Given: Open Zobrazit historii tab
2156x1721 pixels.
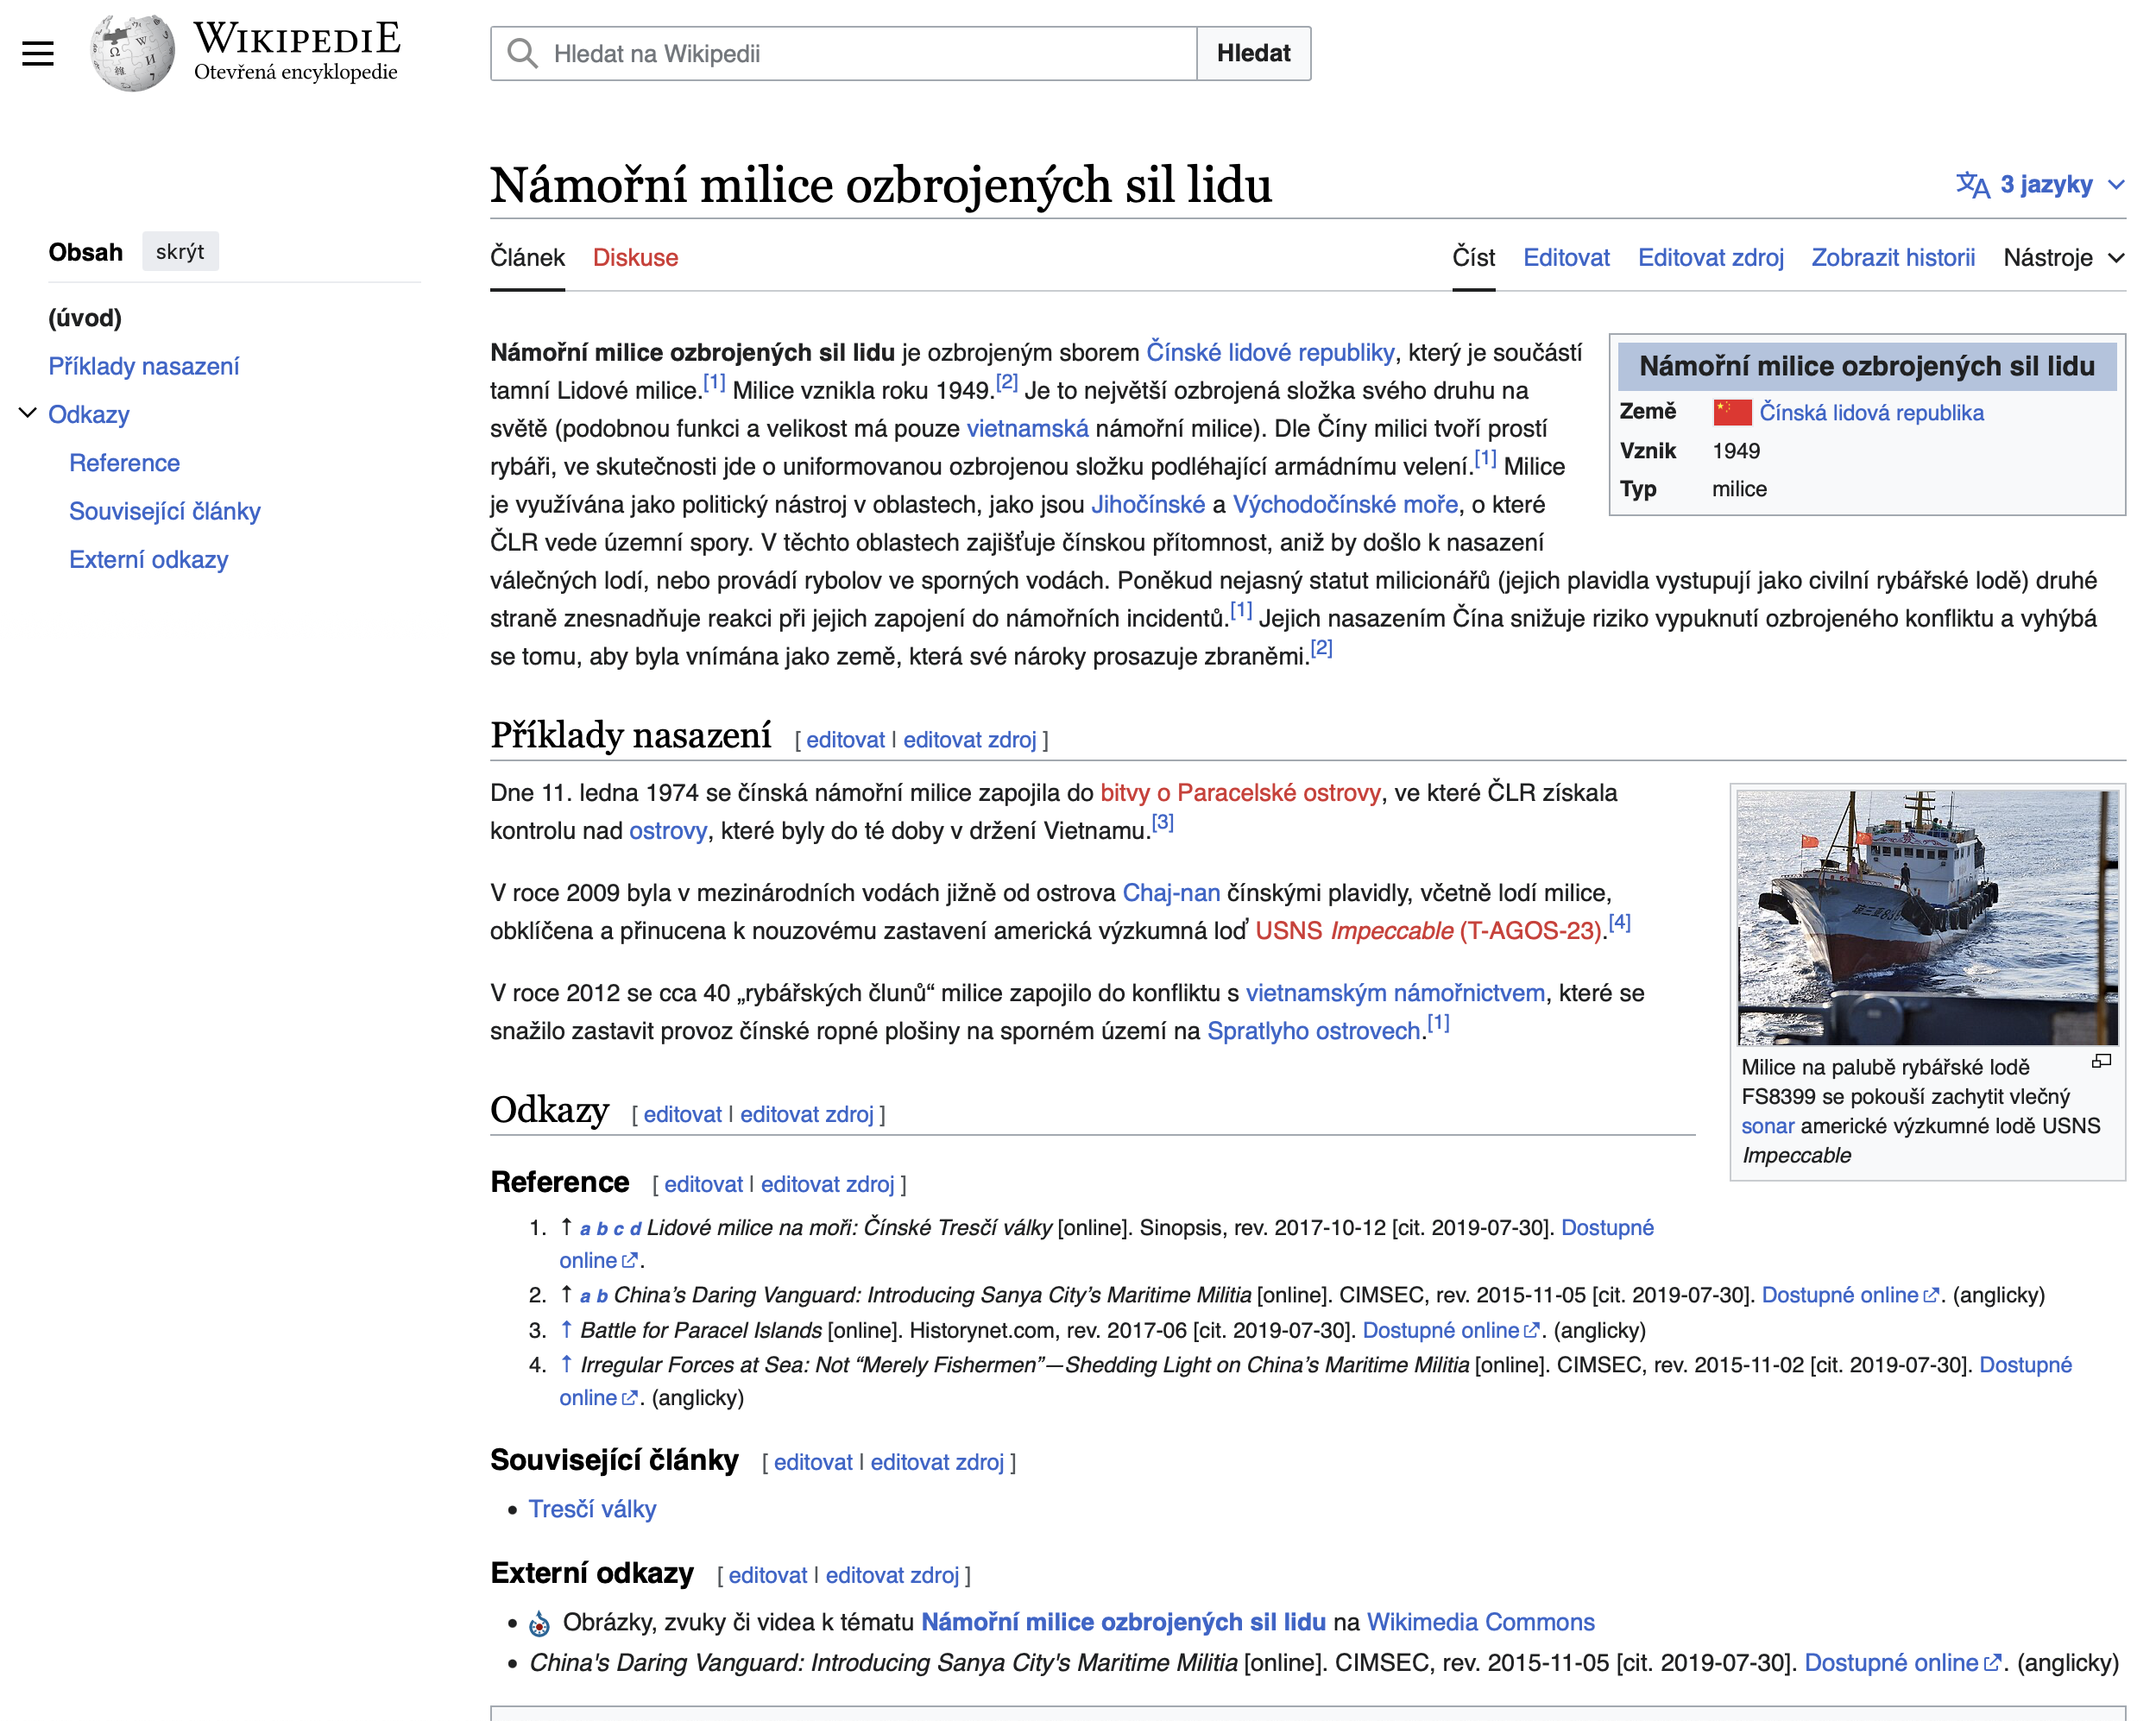Looking at the screenshot, I should [x=1893, y=258].
